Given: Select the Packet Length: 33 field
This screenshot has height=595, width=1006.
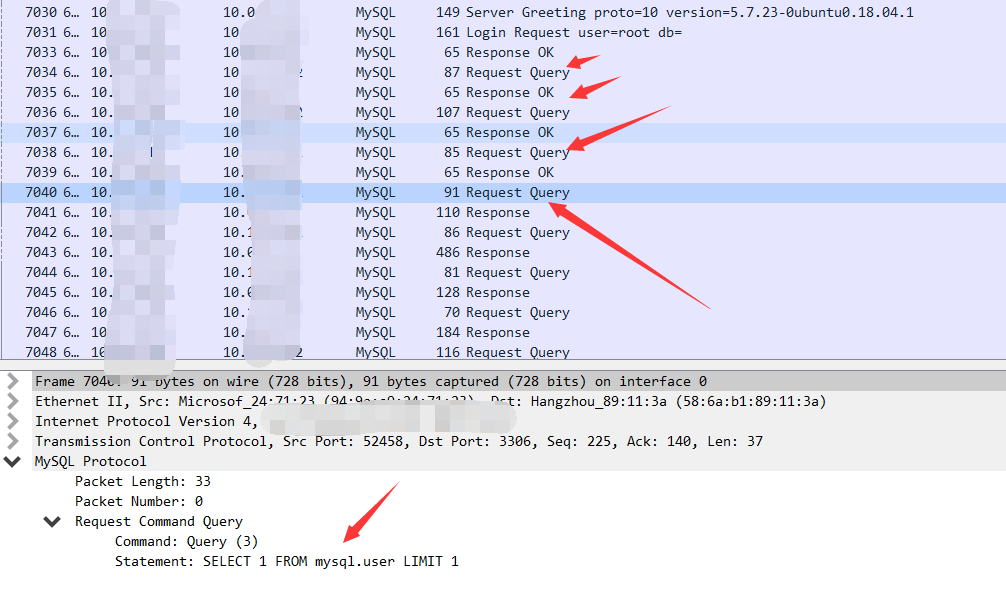Looking at the screenshot, I should pyautogui.click(x=142, y=481).
